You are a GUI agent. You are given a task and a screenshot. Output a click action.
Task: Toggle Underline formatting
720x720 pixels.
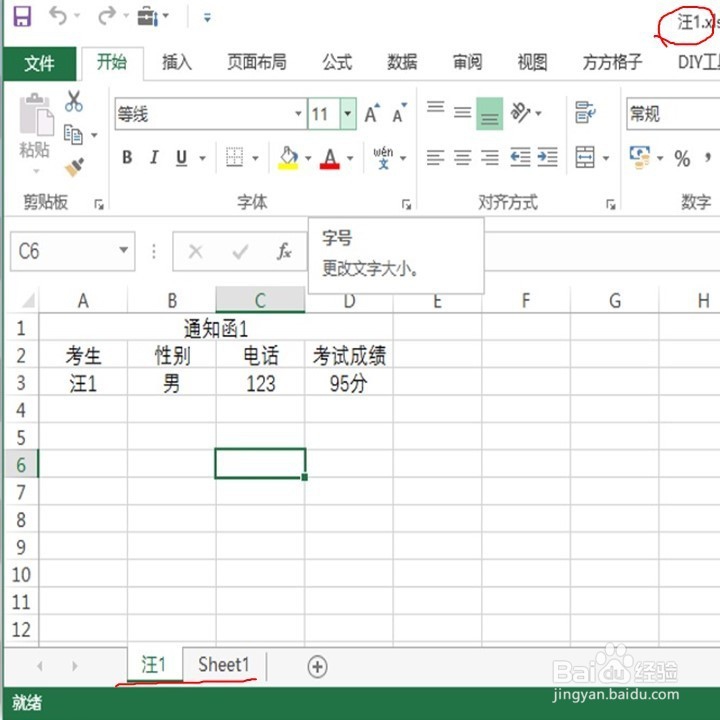pos(182,158)
